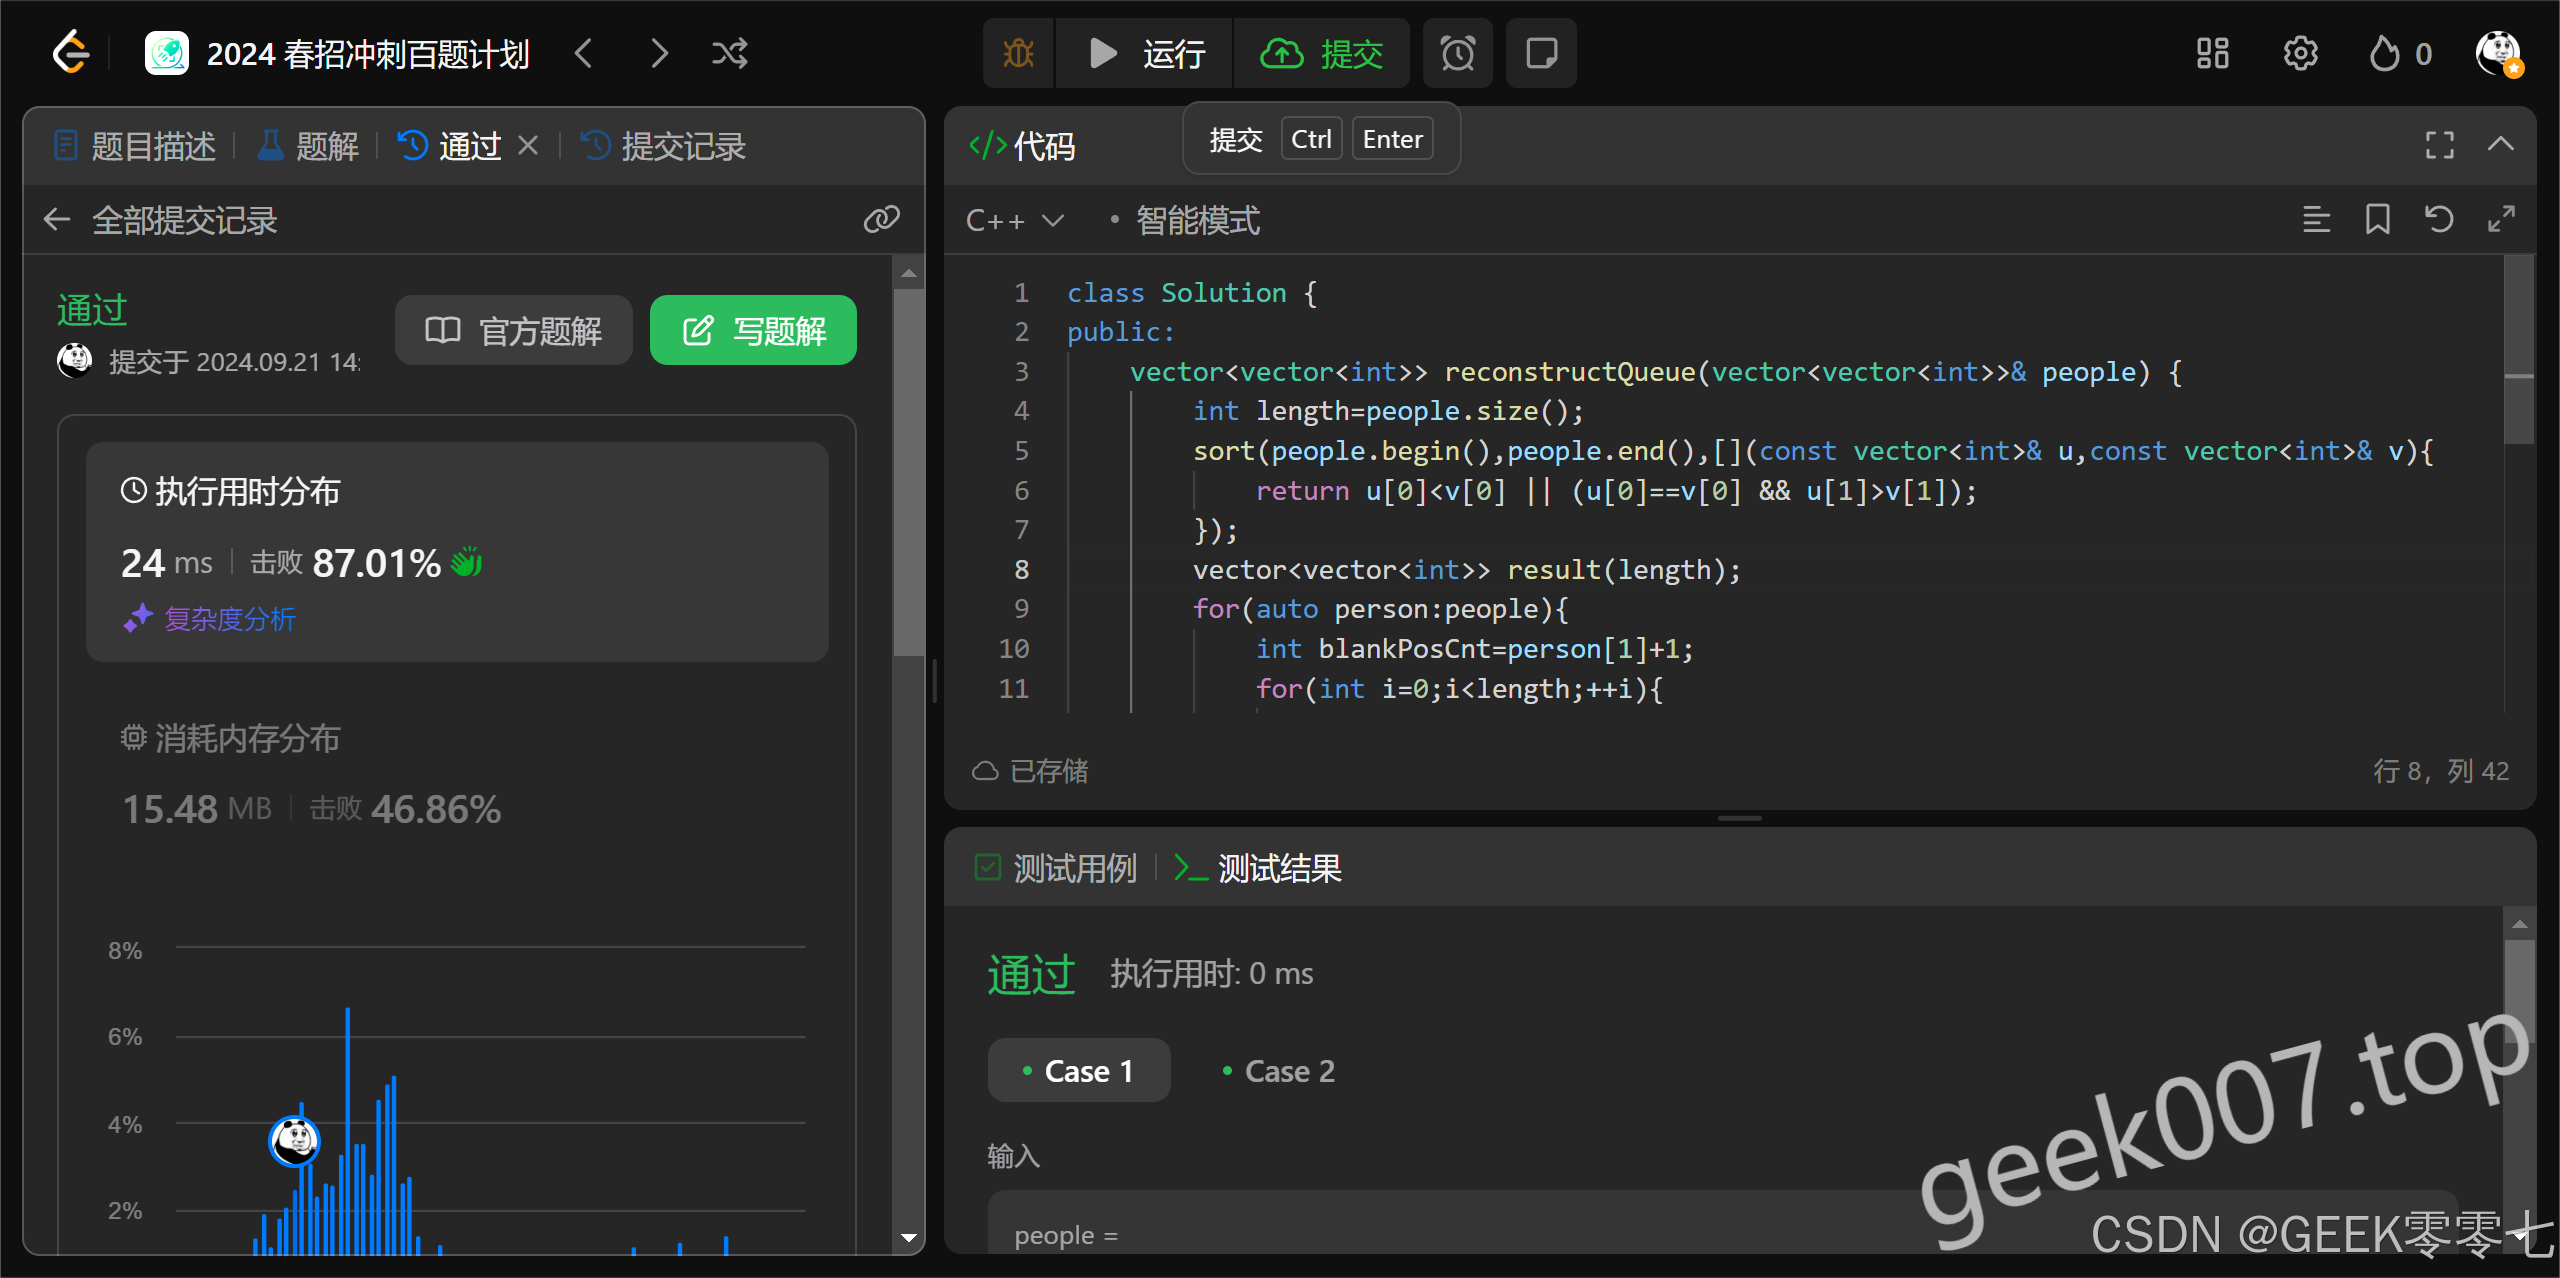Go to the next problem arrow
Screen dimensions: 2560x1278
click(x=658, y=53)
